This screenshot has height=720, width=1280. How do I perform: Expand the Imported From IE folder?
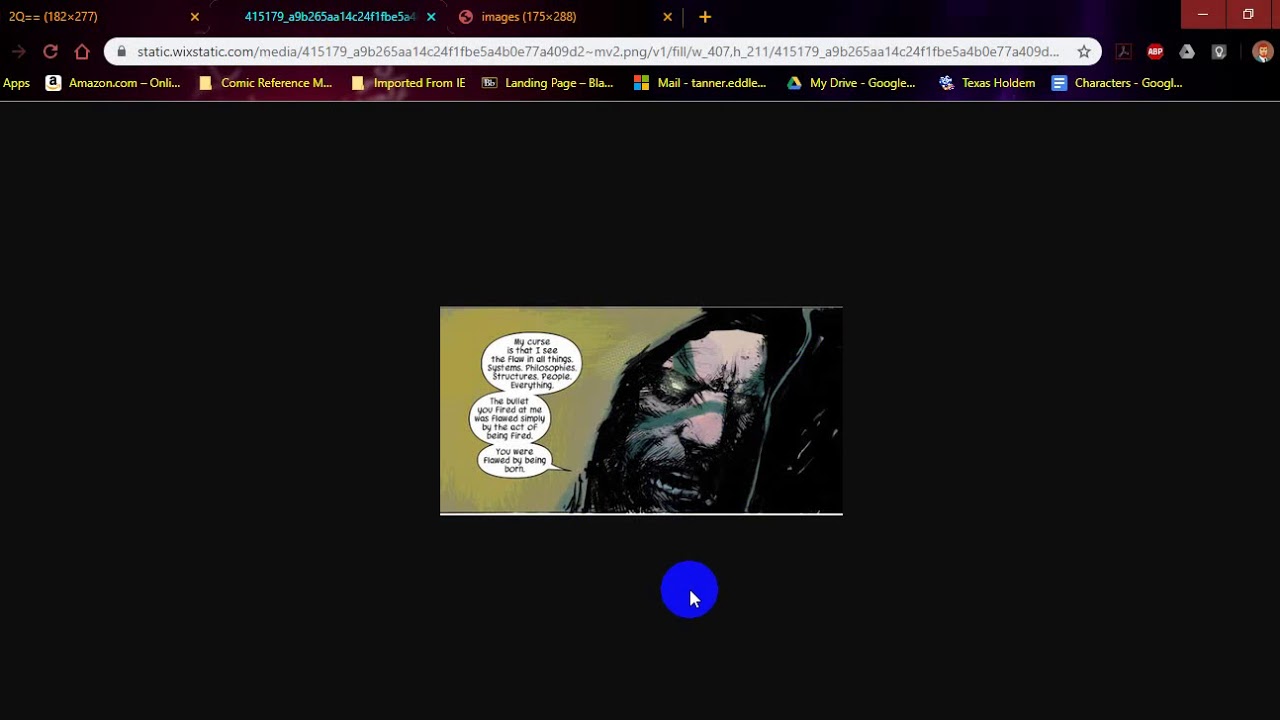pos(409,83)
